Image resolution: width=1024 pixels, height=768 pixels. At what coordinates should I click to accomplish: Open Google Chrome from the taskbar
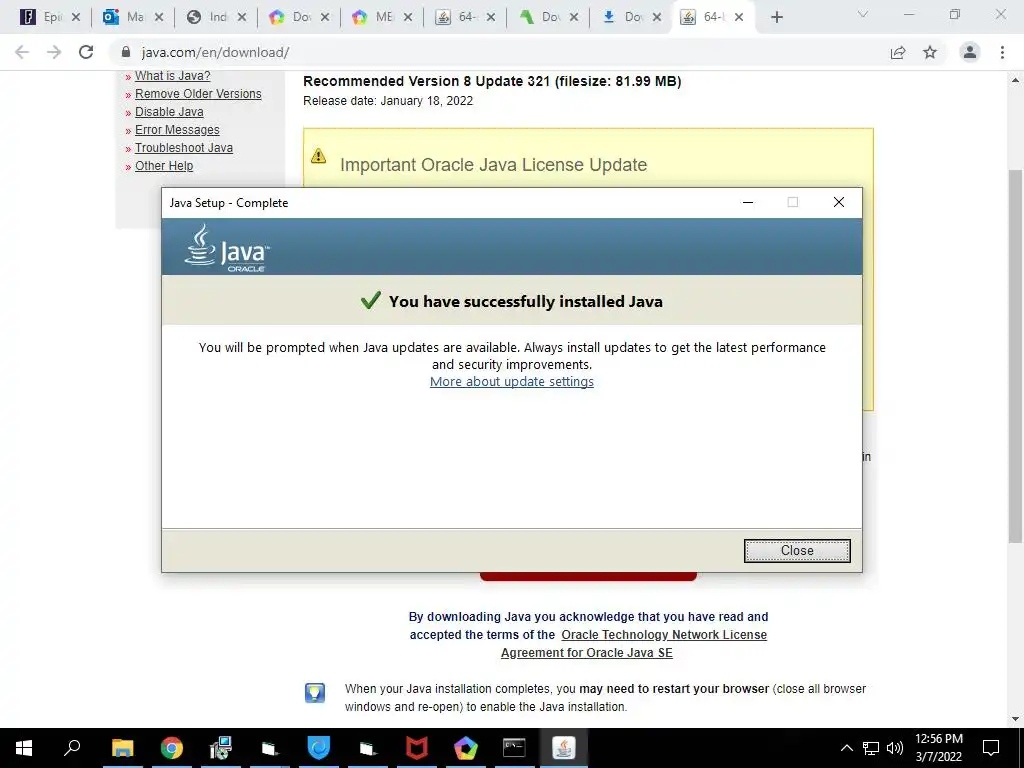coord(172,748)
